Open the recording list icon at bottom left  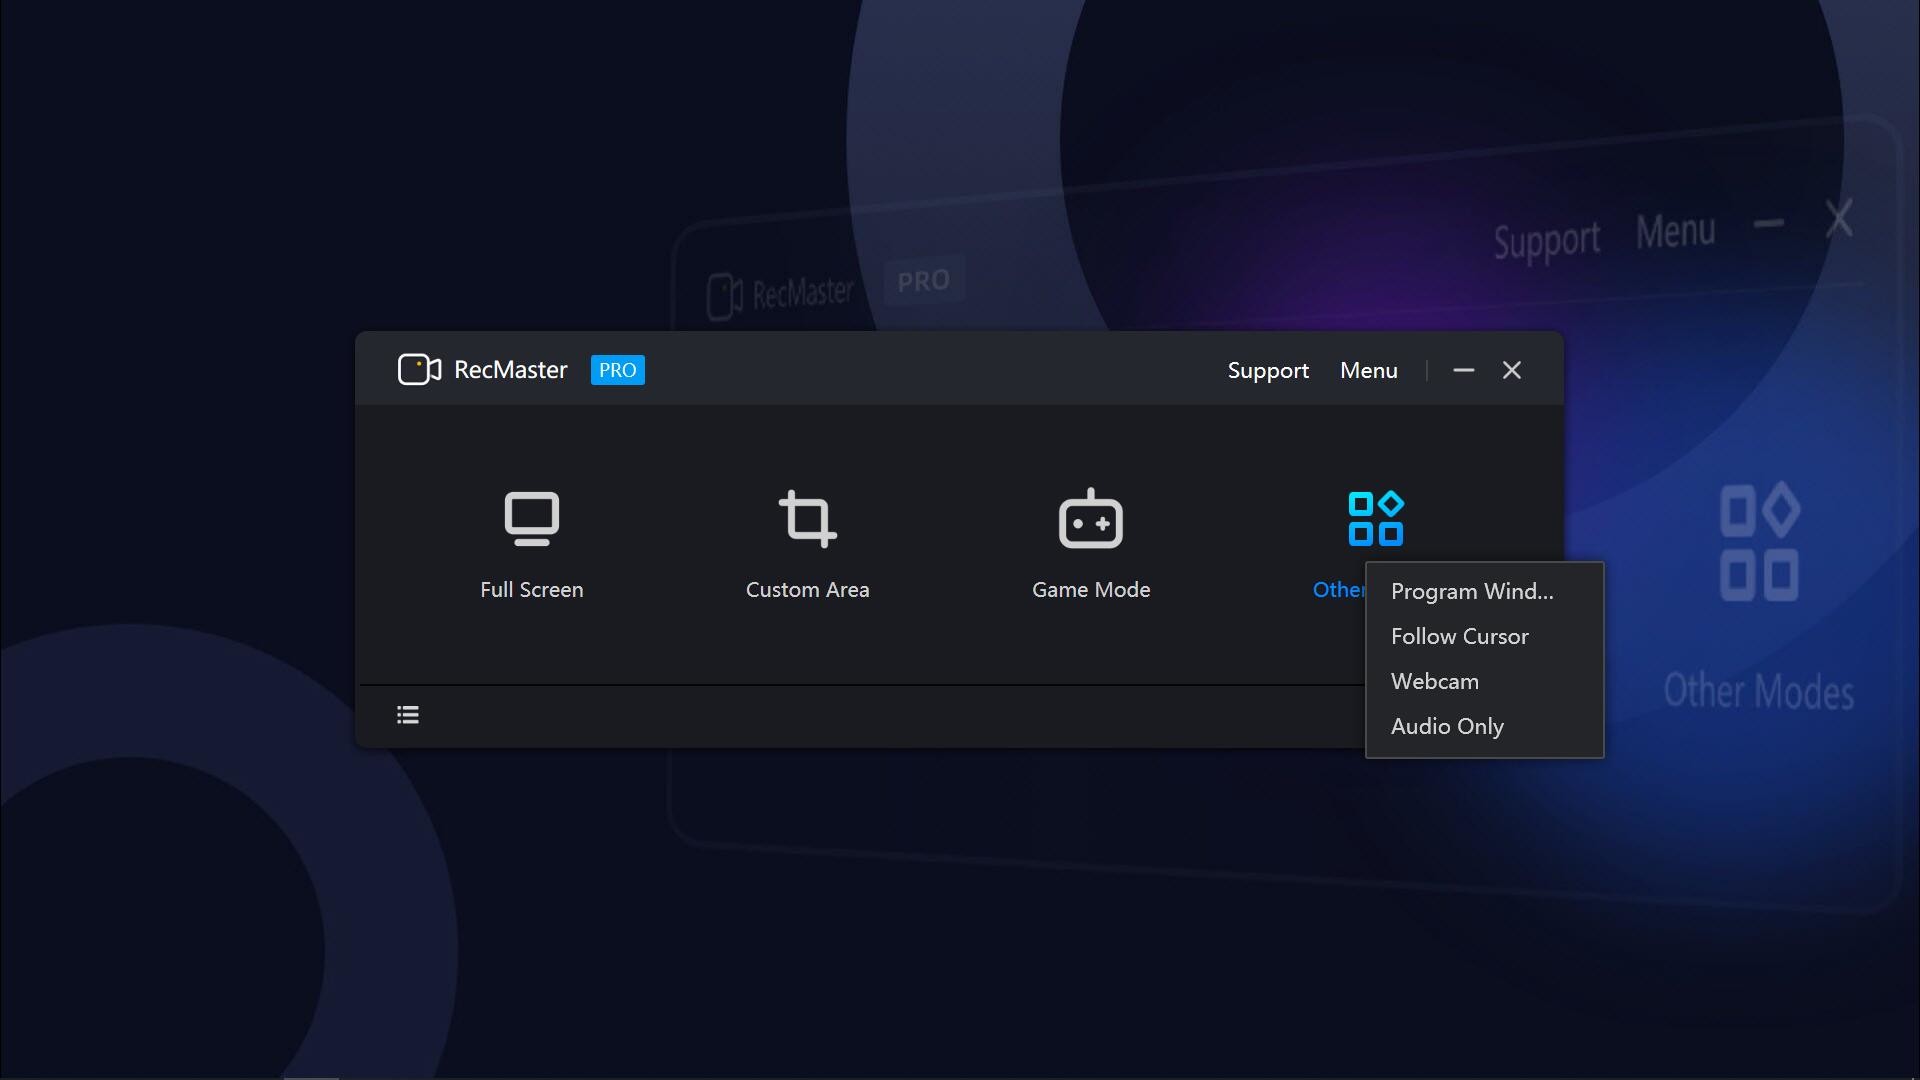[x=407, y=714]
